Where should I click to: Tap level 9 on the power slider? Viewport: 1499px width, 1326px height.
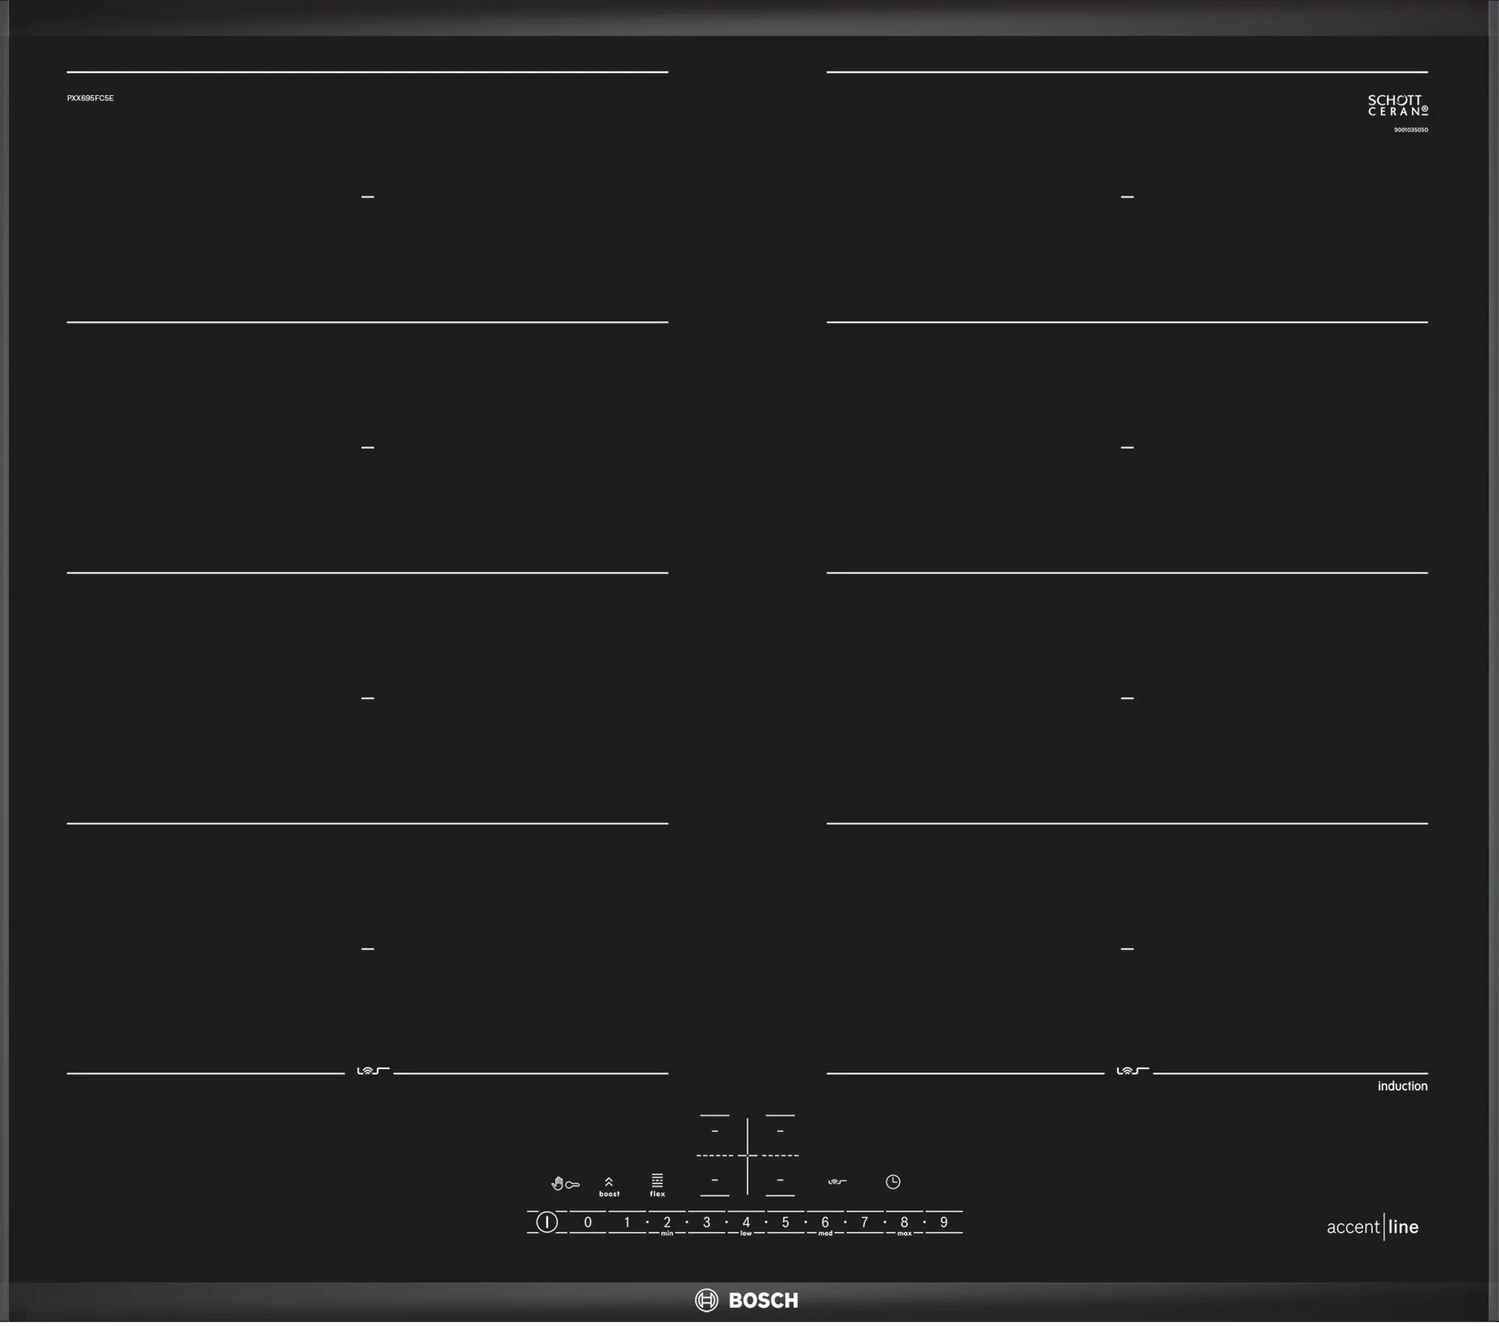[943, 1224]
